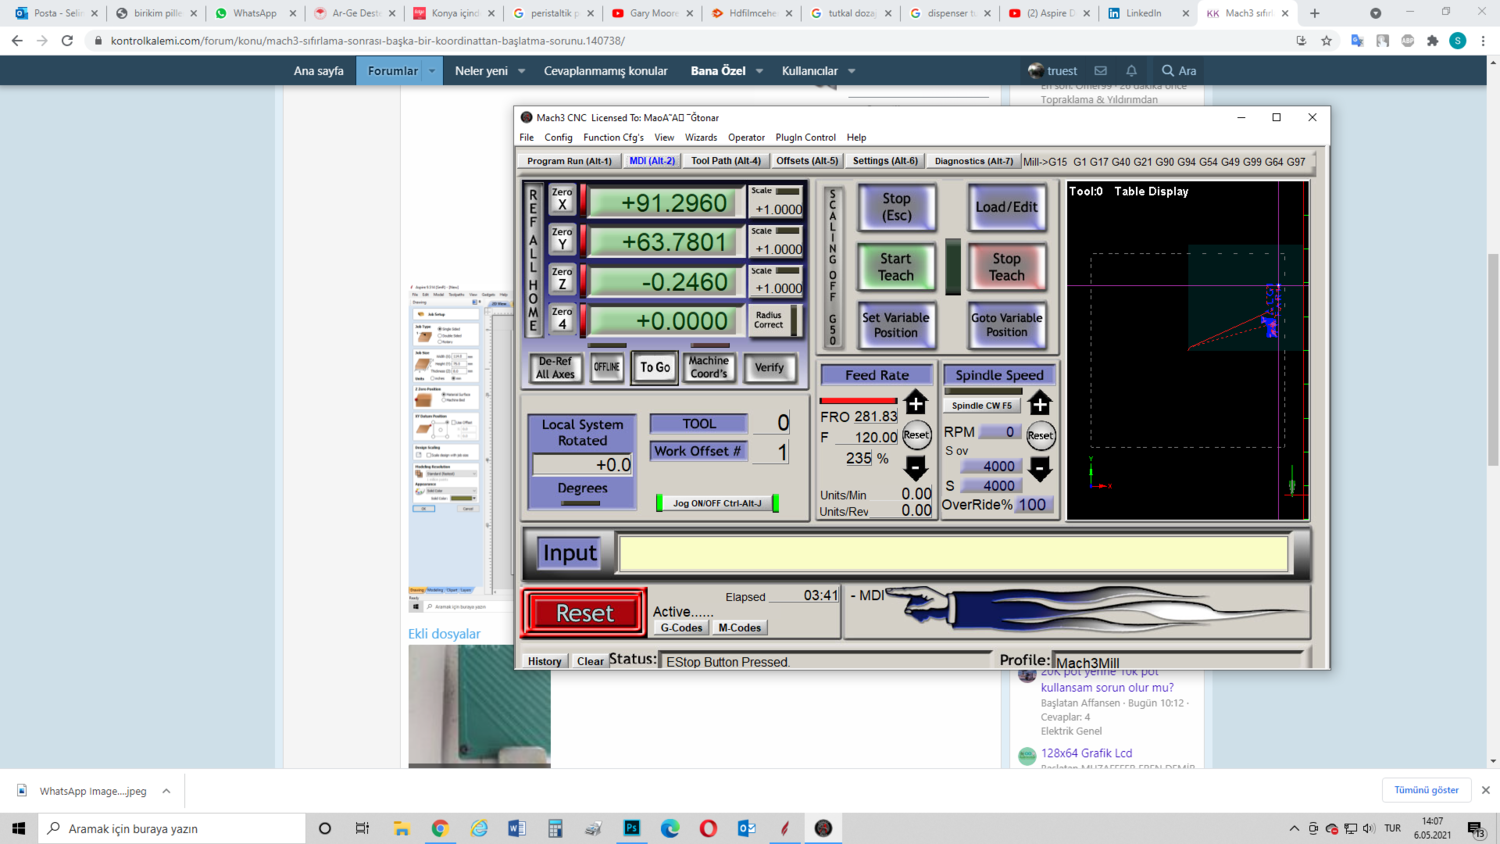This screenshot has width=1500, height=844.
Task: Expand the Forumlar dropdown arrow
Action: coord(432,71)
